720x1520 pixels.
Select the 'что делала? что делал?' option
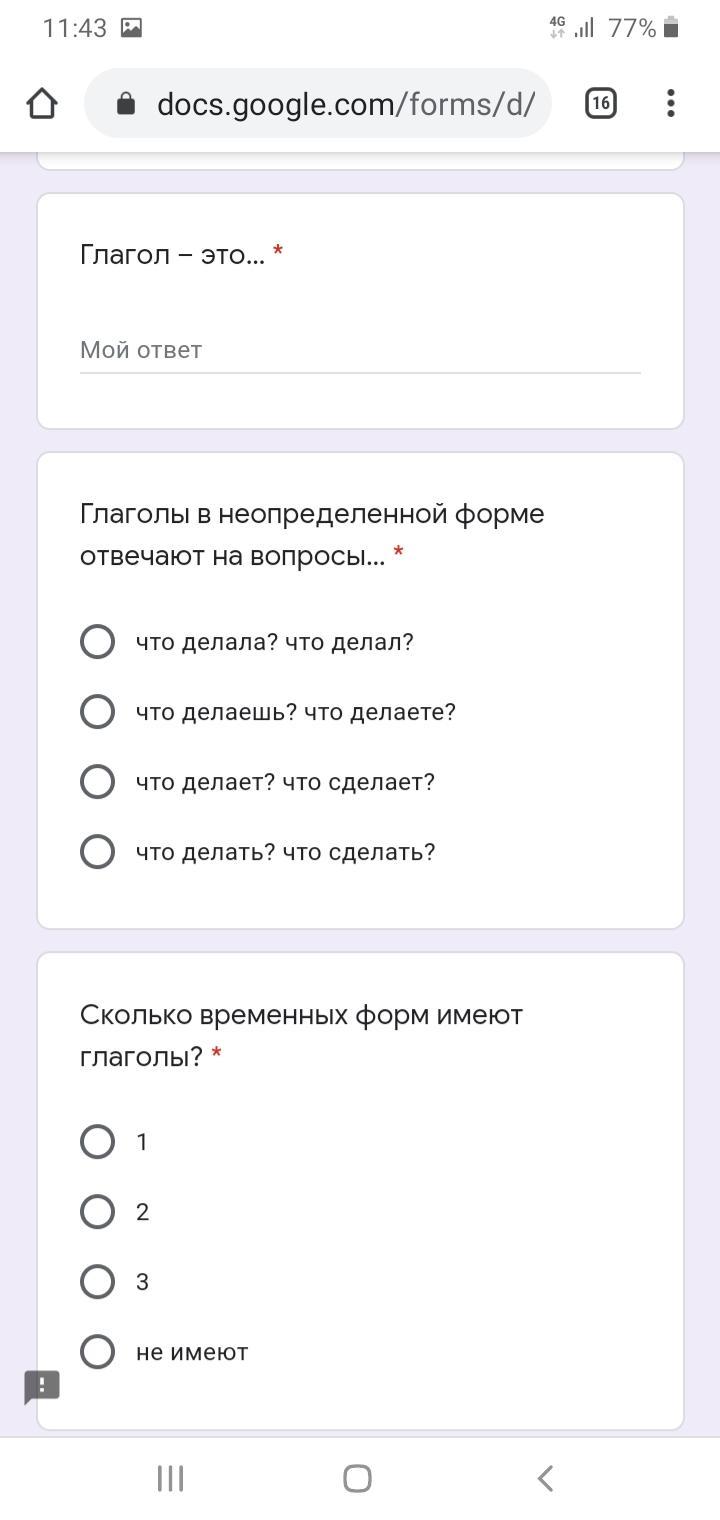coord(97,642)
